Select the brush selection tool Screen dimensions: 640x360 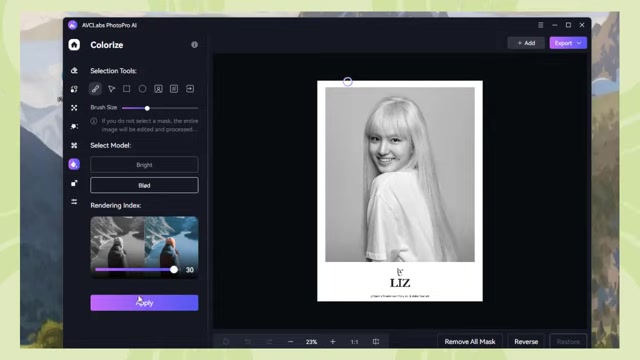tap(95, 89)
